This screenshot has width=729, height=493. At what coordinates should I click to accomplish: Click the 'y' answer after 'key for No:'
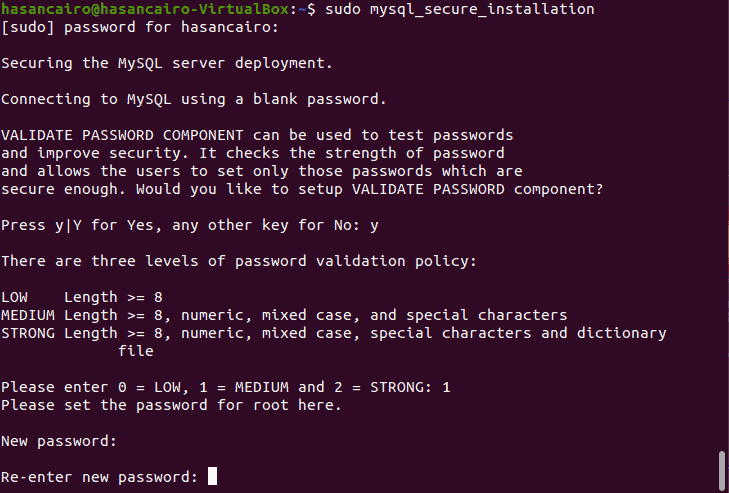(x=374, y=226)
